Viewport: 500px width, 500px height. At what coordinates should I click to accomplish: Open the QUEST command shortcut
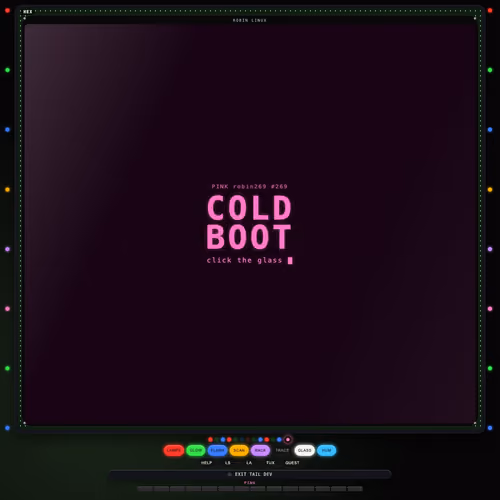tap(292, 463)
